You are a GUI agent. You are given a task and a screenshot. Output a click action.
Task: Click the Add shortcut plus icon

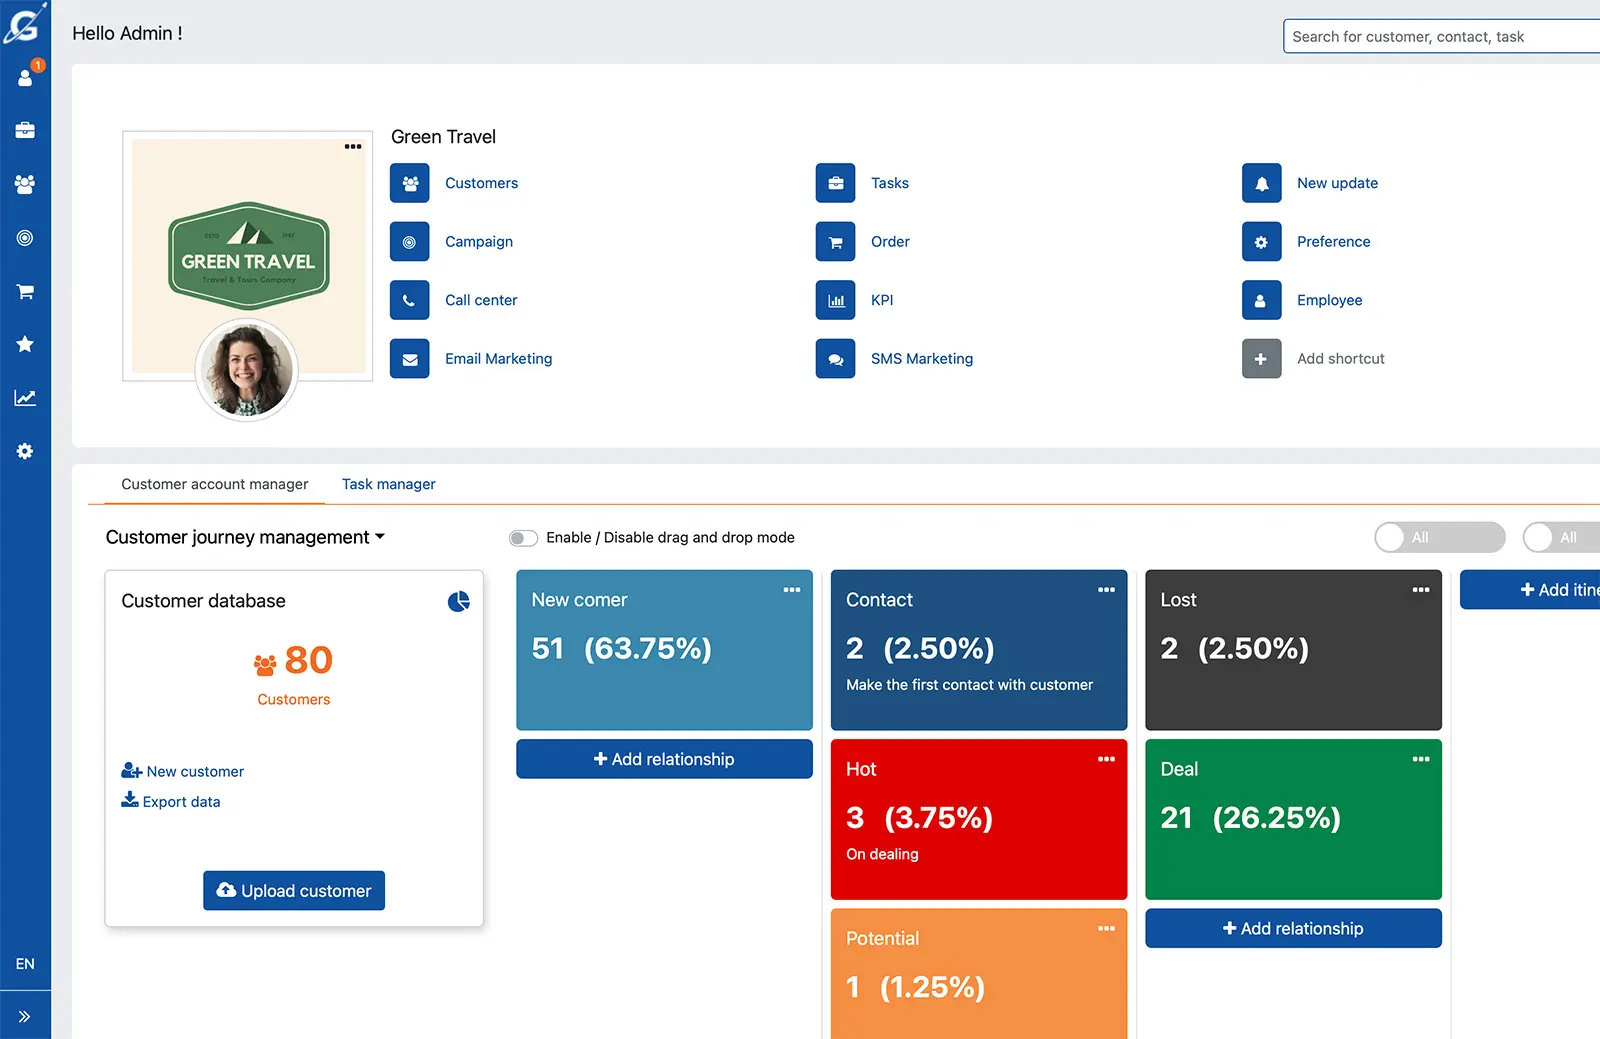[x=1261, y=358]
